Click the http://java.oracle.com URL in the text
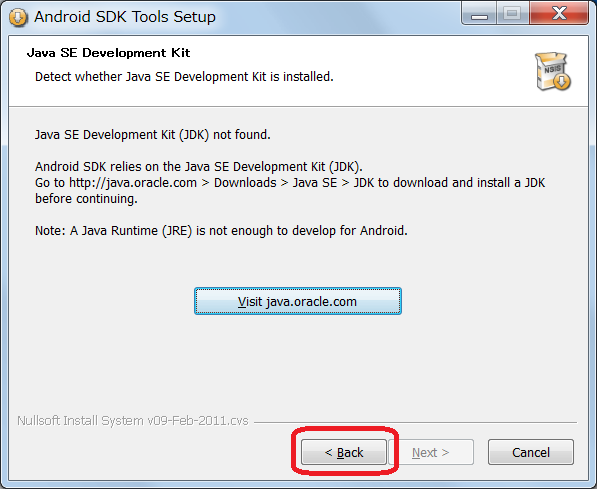The height and width of the screenshot is (489, 597). pyautogui.click(x=133, y=183)
